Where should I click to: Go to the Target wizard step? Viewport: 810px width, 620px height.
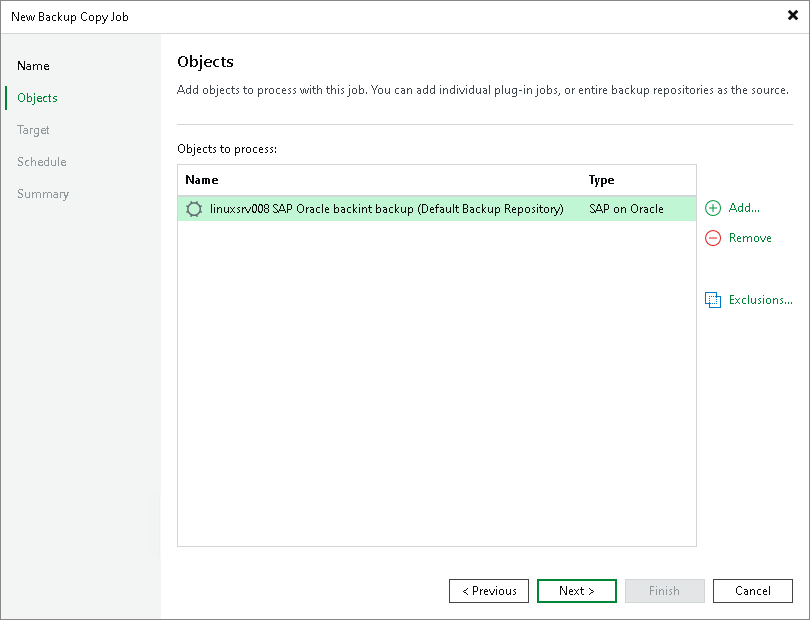[33, 129]
